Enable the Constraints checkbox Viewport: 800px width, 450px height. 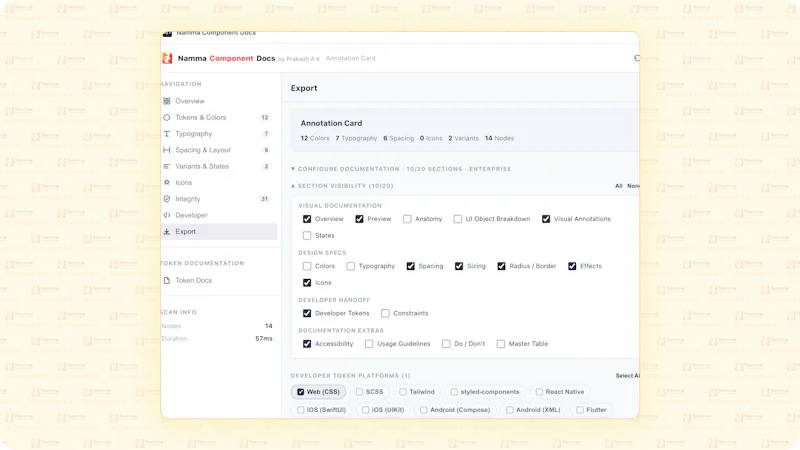click(385, 313)
